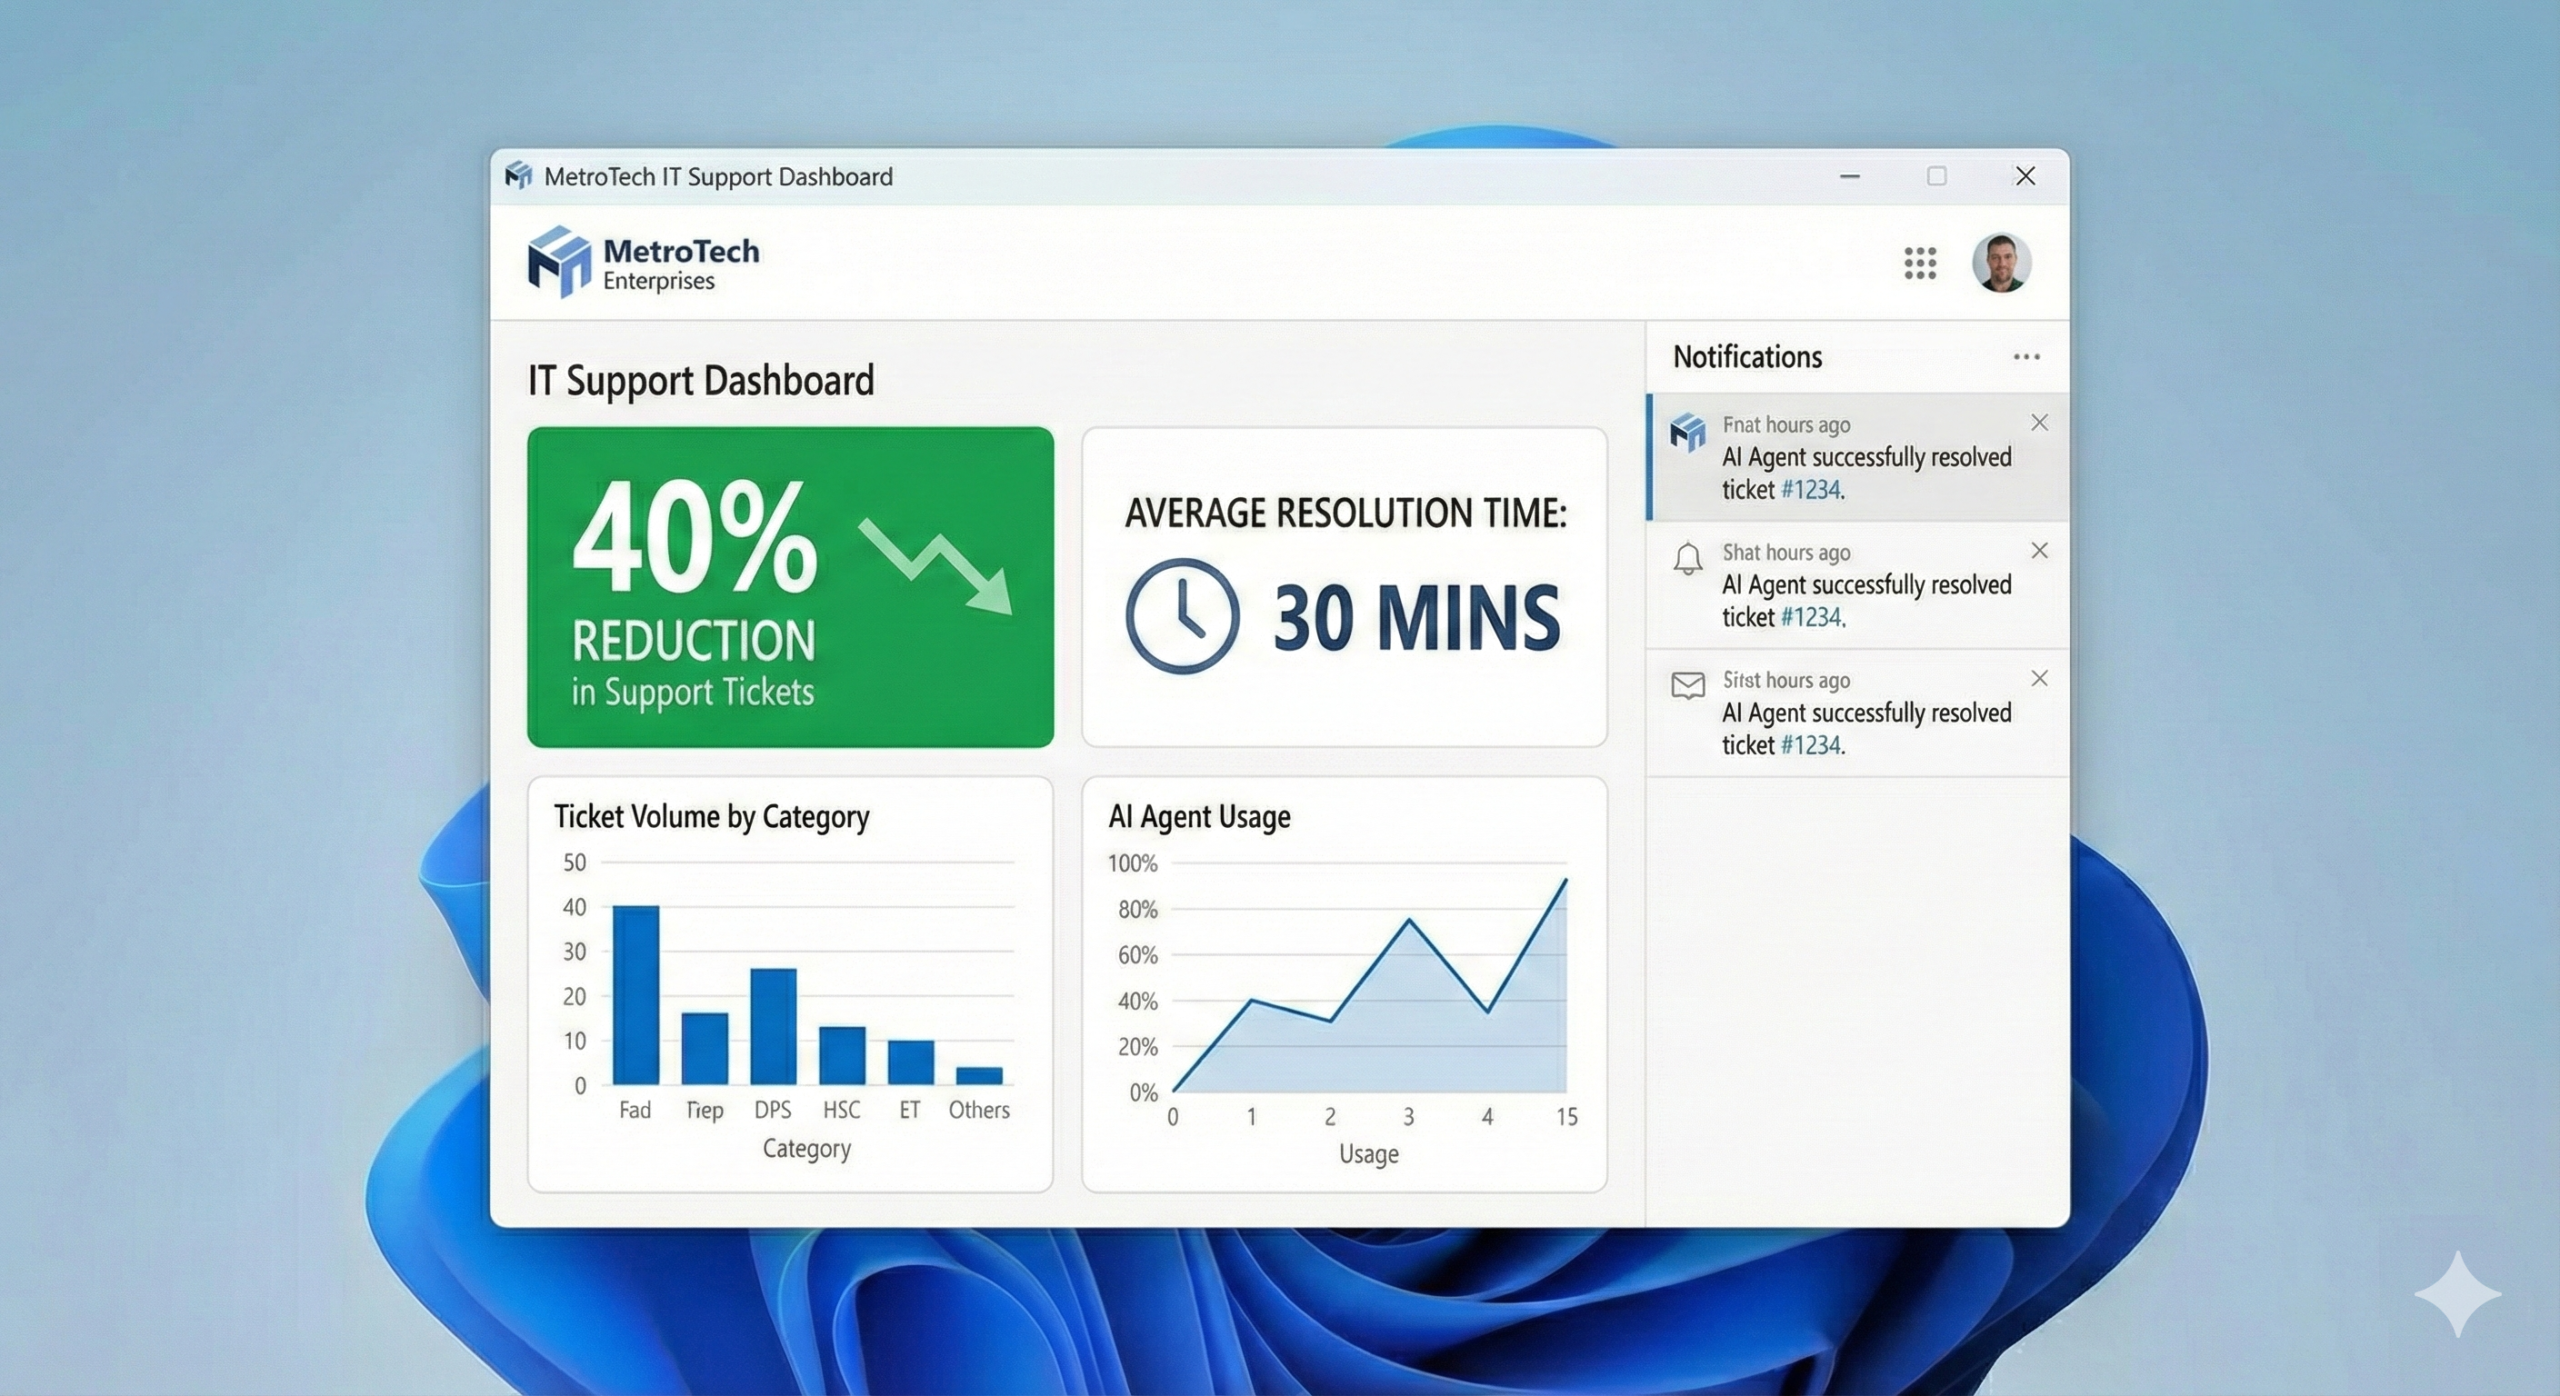Image resolution: width=2560 pixels, height=1396 pixels.
Task: Click the clock icon beside 30 MINS
Action: [x=1182, y=616]
